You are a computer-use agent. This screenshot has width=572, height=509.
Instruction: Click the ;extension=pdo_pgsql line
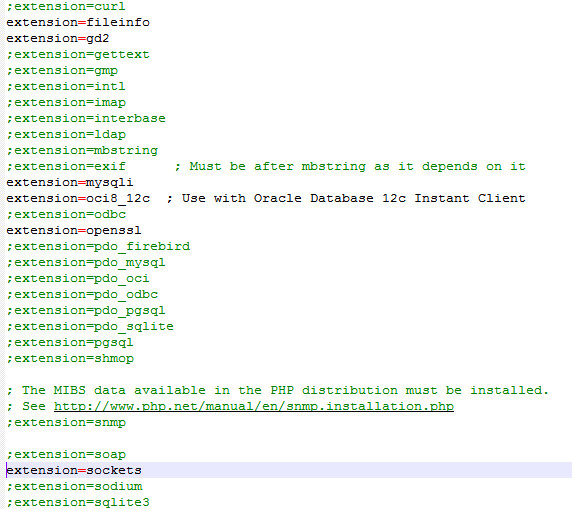tap(86, 311)
